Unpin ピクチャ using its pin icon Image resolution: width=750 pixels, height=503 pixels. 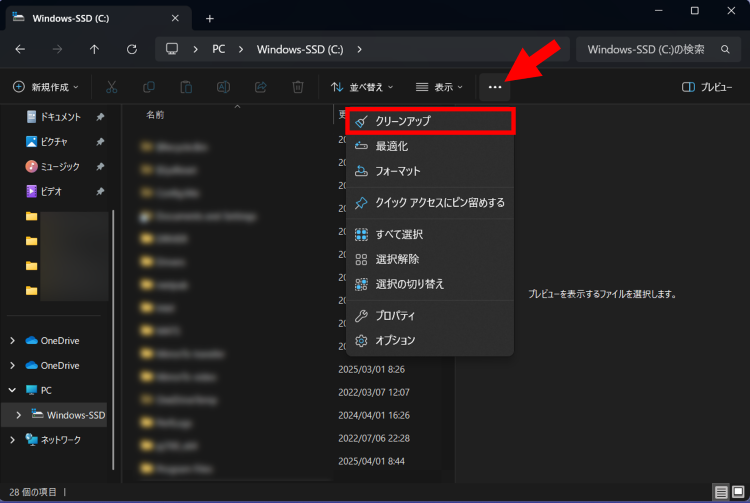(100, 142)
